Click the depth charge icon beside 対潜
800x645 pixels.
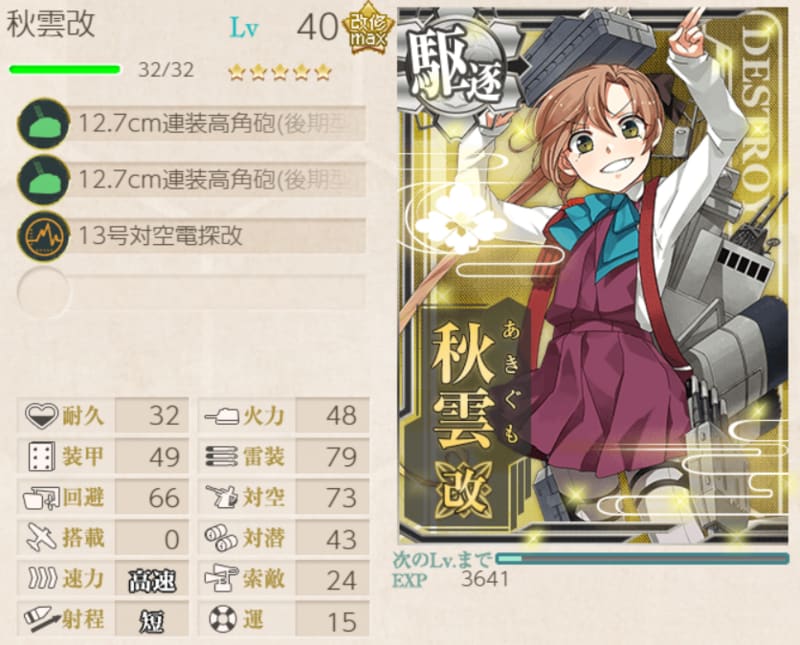click(x=221, y=538)
